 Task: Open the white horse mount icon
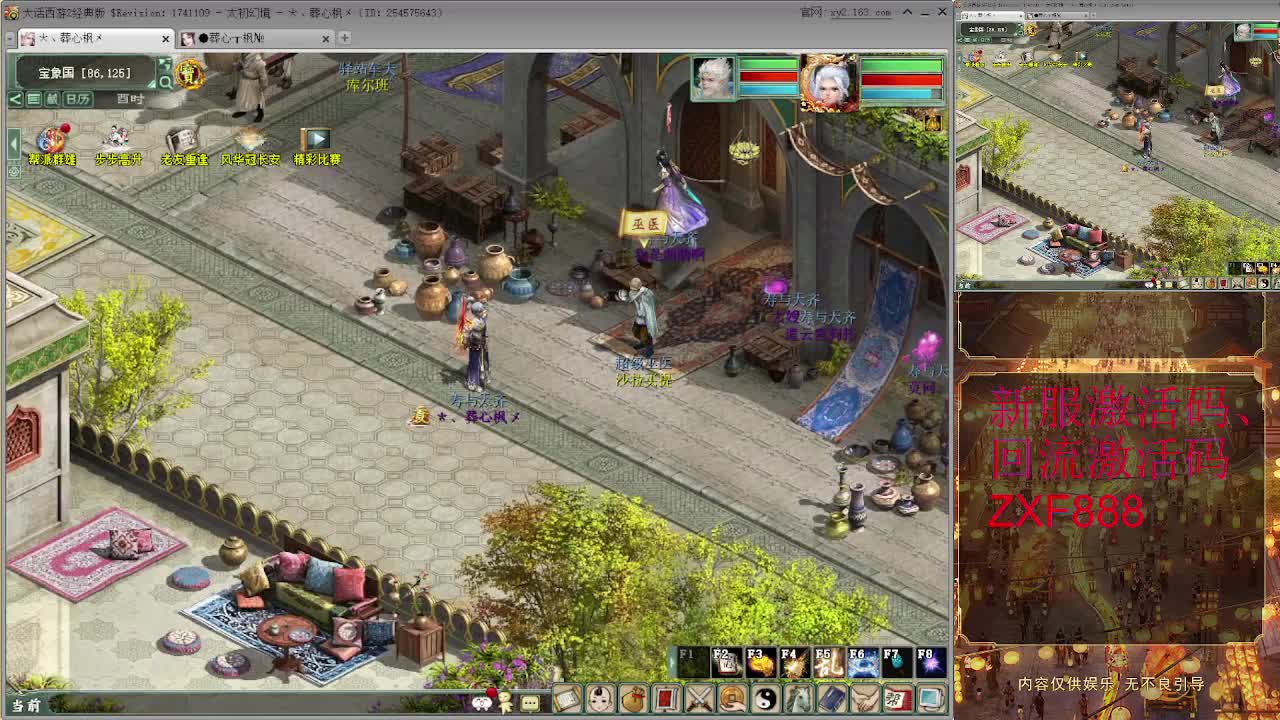pos(798,700)
